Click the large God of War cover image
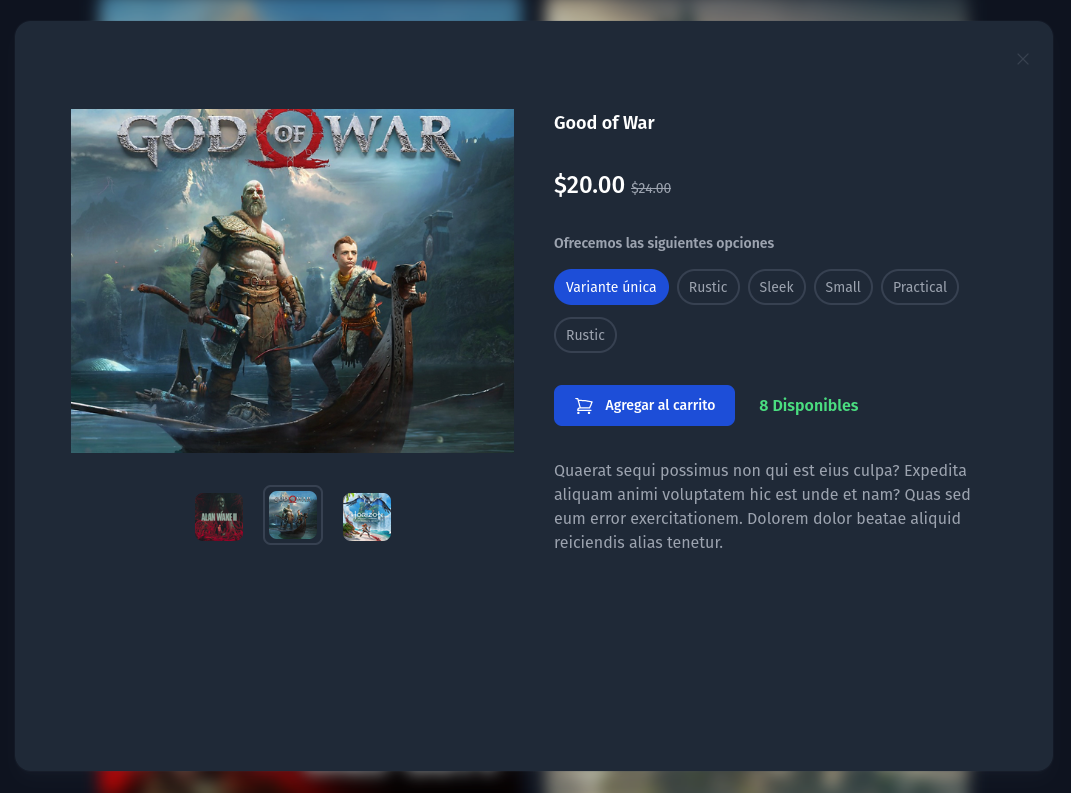This screenshot has height=793, width=1071. [292, 281]
